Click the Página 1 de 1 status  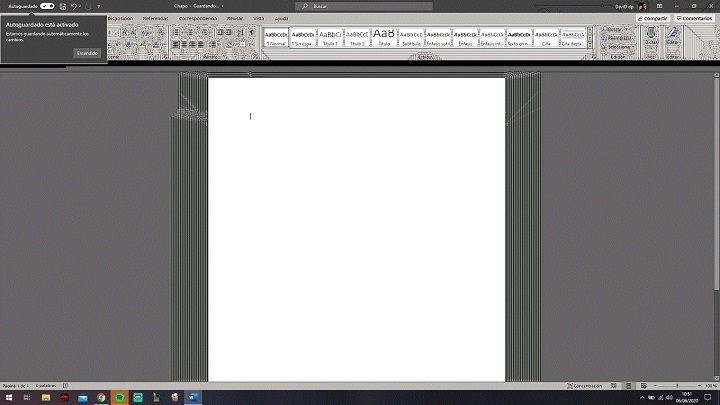(15, 386)
